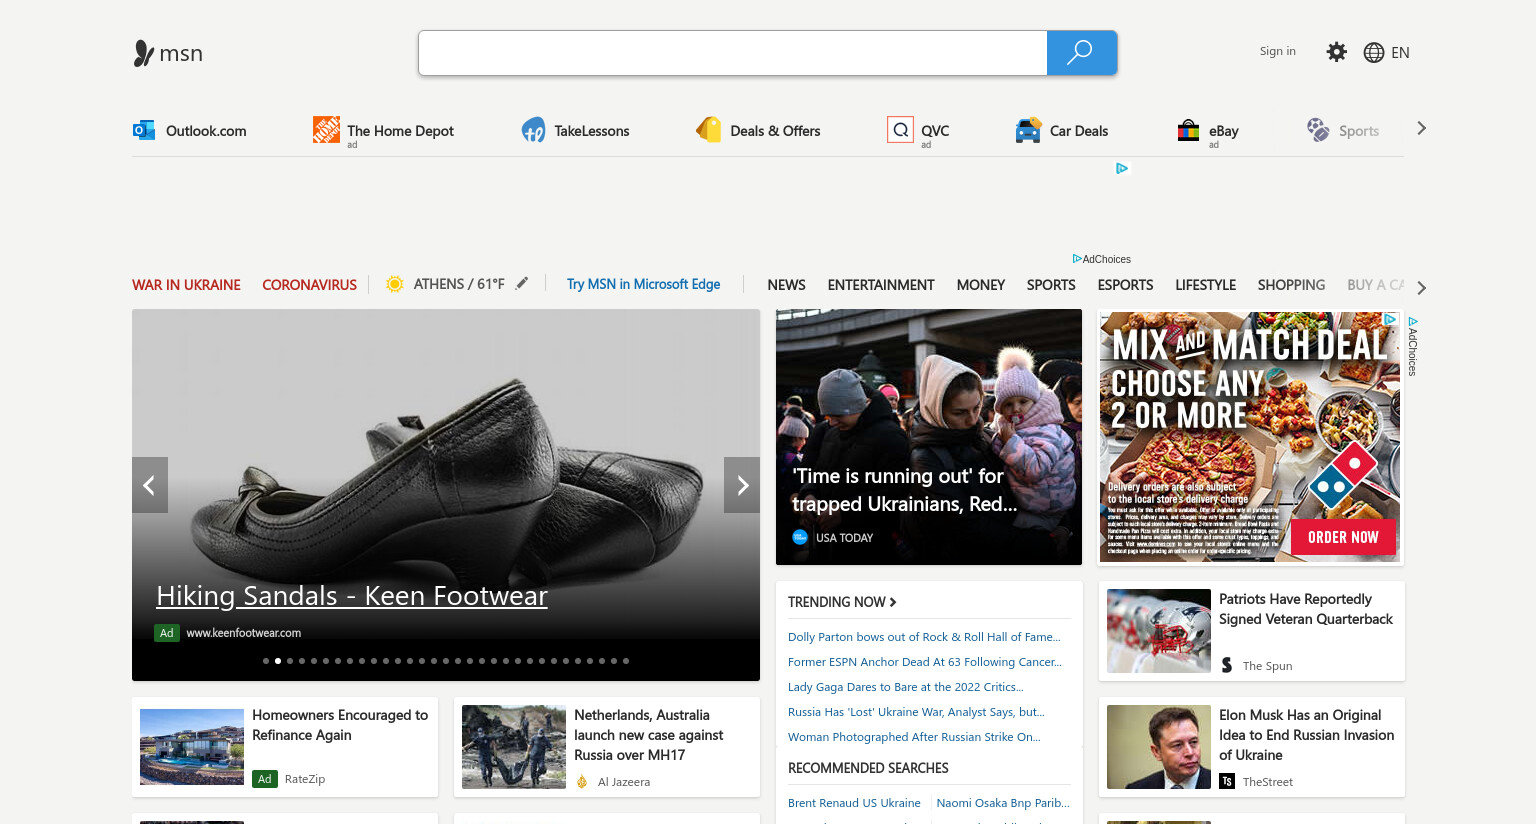Click the AdChoices icon above the navigation bar
The height and width of the screenshot is (824, 1536).
pyautogui.click(x=1077, y=259)
